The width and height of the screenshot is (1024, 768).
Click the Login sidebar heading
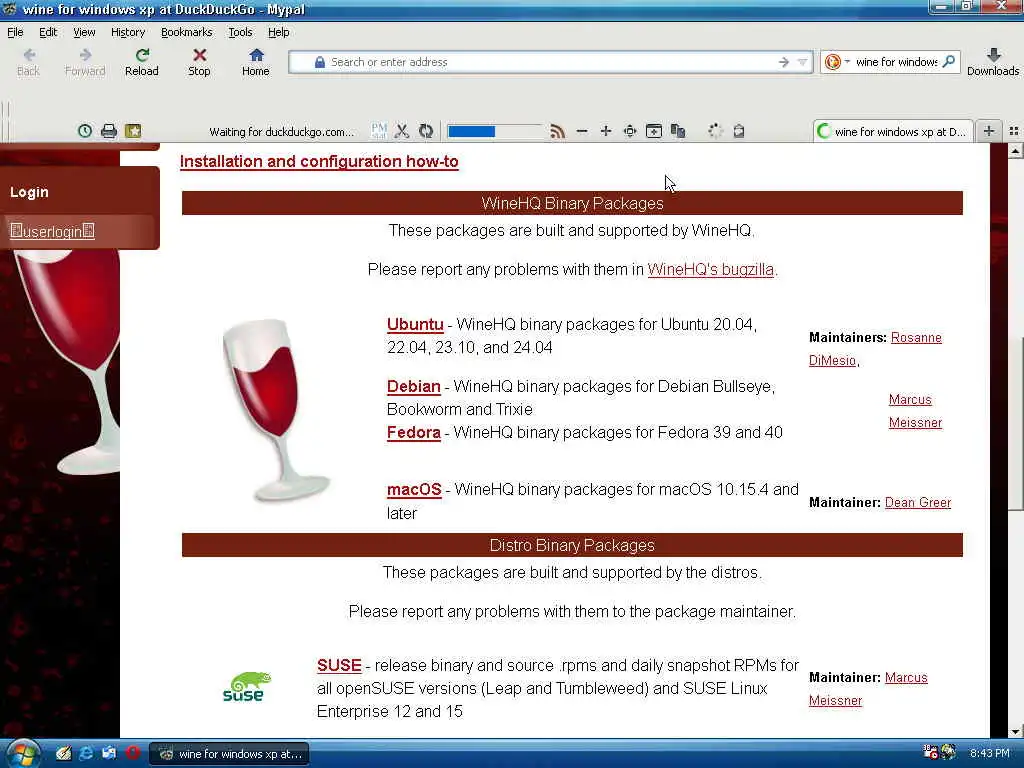29,192
